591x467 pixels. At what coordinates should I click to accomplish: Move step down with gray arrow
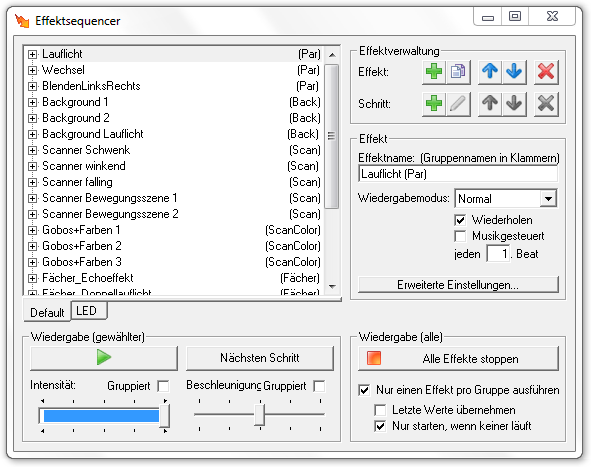pyautogui.click(x=514, y=104)
